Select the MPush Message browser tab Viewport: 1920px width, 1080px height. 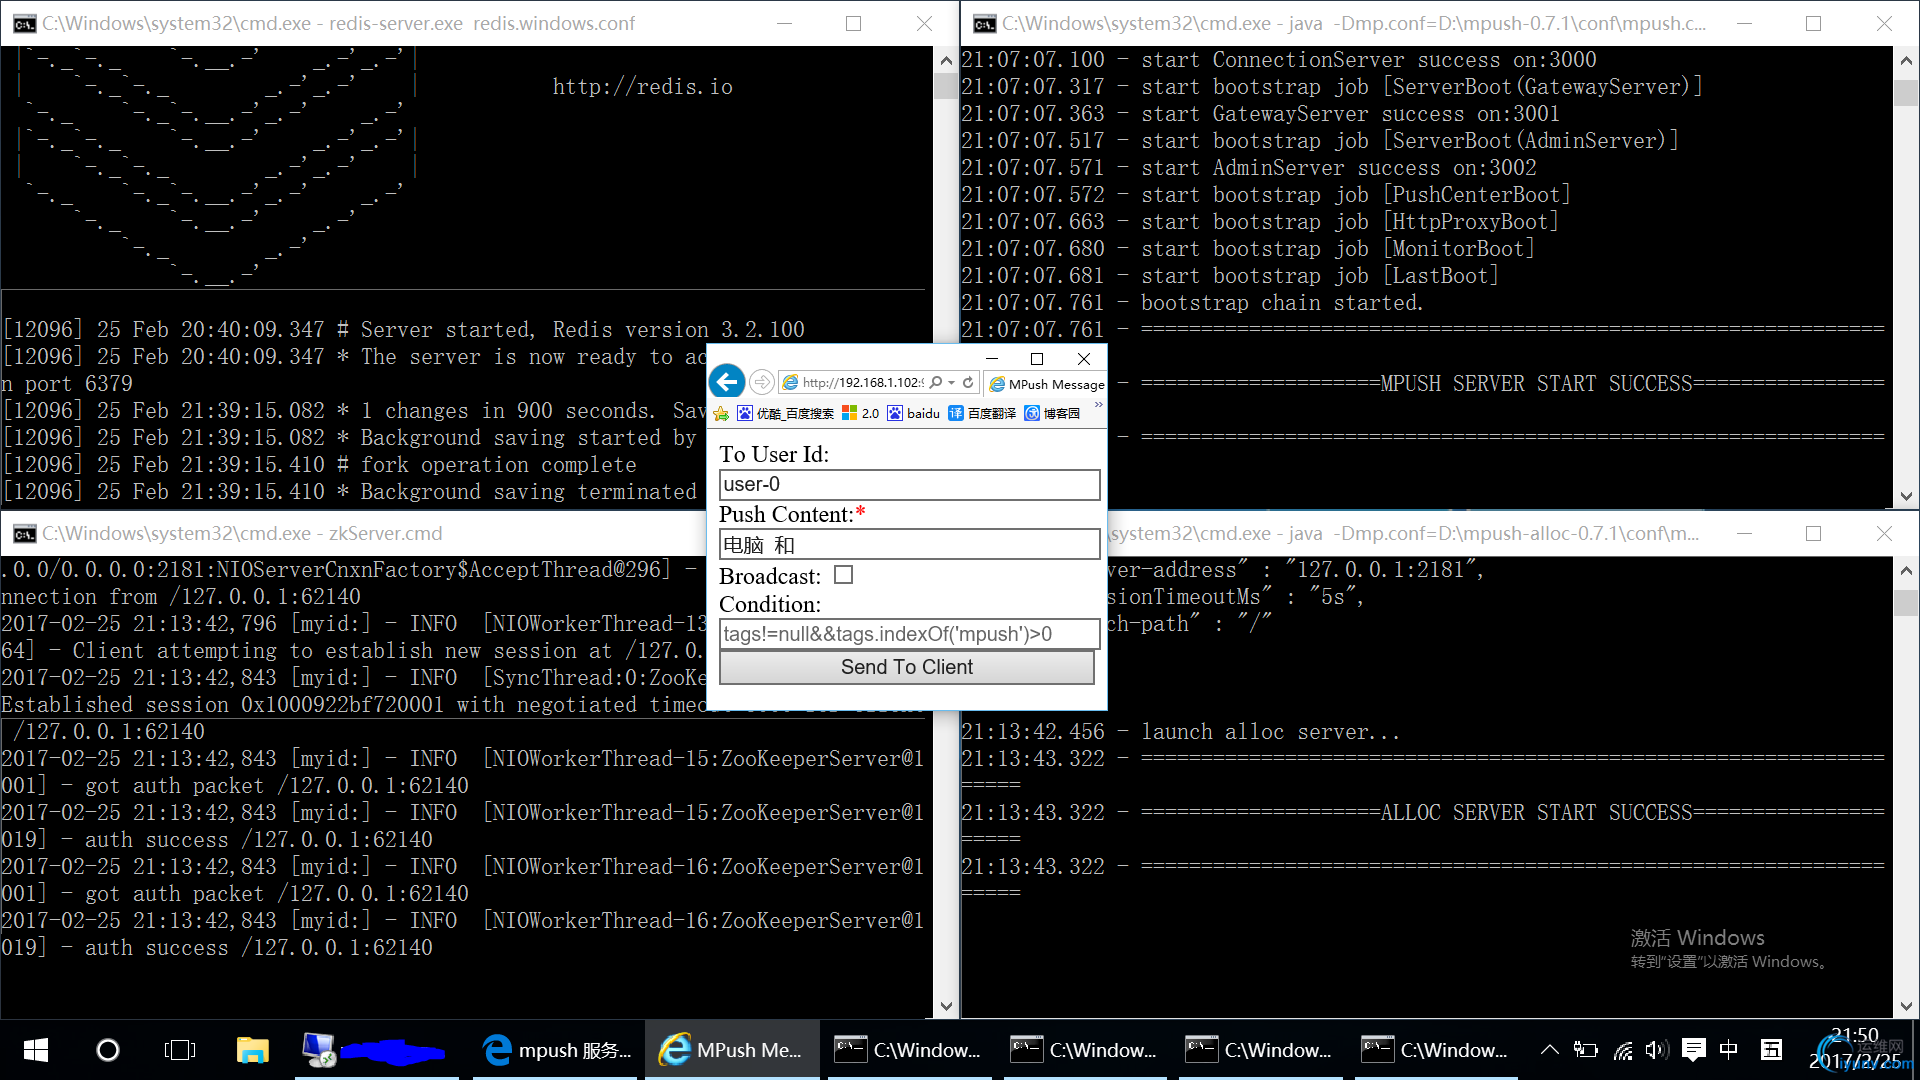[1046, 384]
